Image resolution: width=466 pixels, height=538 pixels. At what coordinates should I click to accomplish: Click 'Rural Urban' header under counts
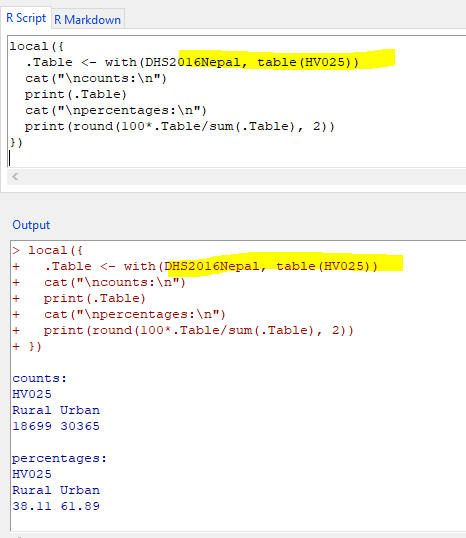click(x=56, y=410)
